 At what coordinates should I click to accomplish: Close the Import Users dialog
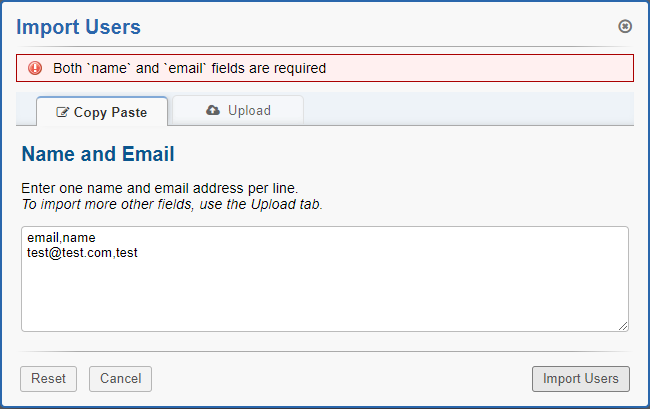pyautogui.click(x=625, y=26)
